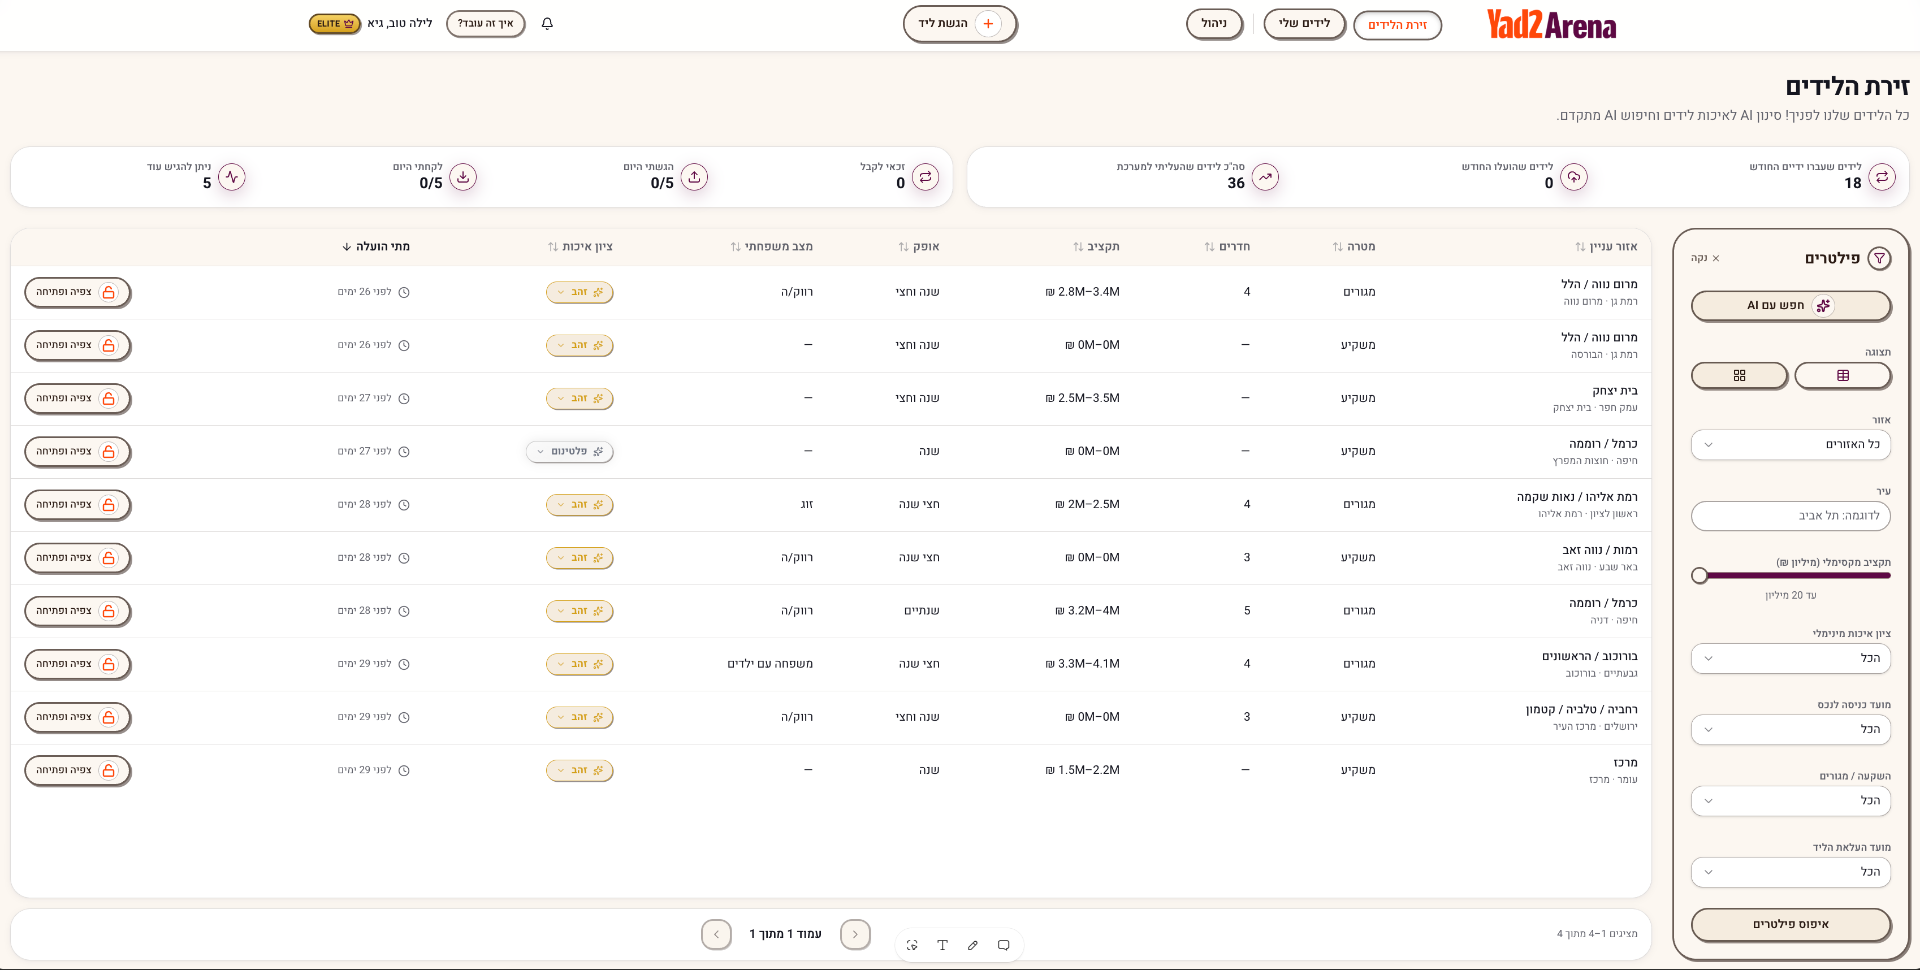This screenshot has width=1920, height=970.
Task: Select the pencil tool in the bottom toolbar
Action: [973, 945]
